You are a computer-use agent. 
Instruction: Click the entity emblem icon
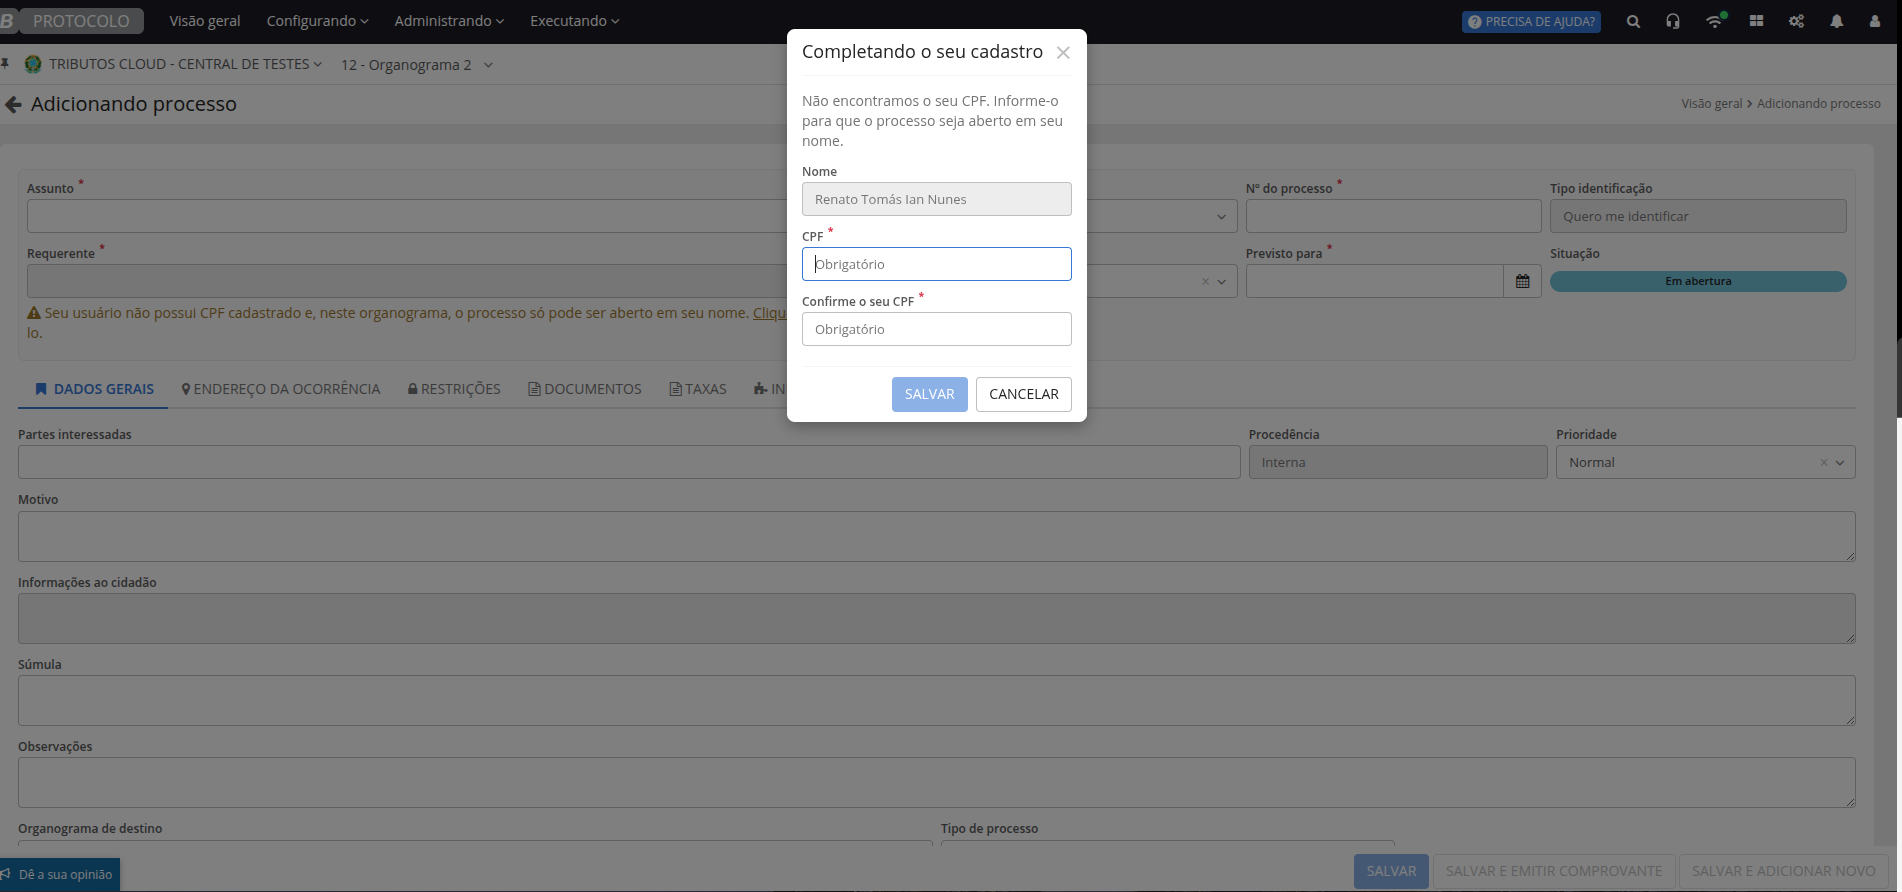33,64
